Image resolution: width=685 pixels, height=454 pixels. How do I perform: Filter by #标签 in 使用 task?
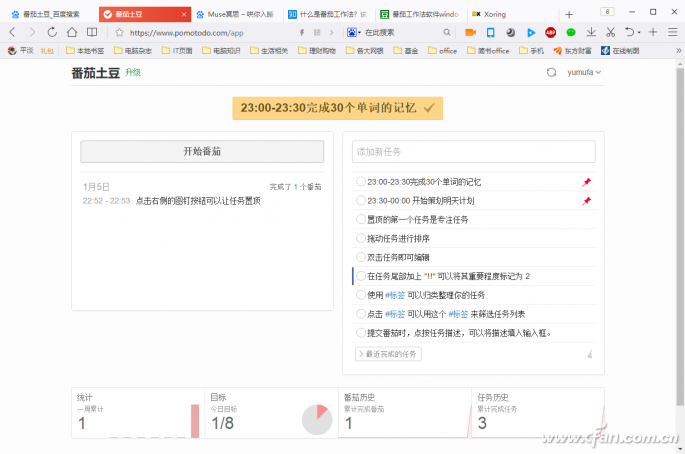point(395,295)
